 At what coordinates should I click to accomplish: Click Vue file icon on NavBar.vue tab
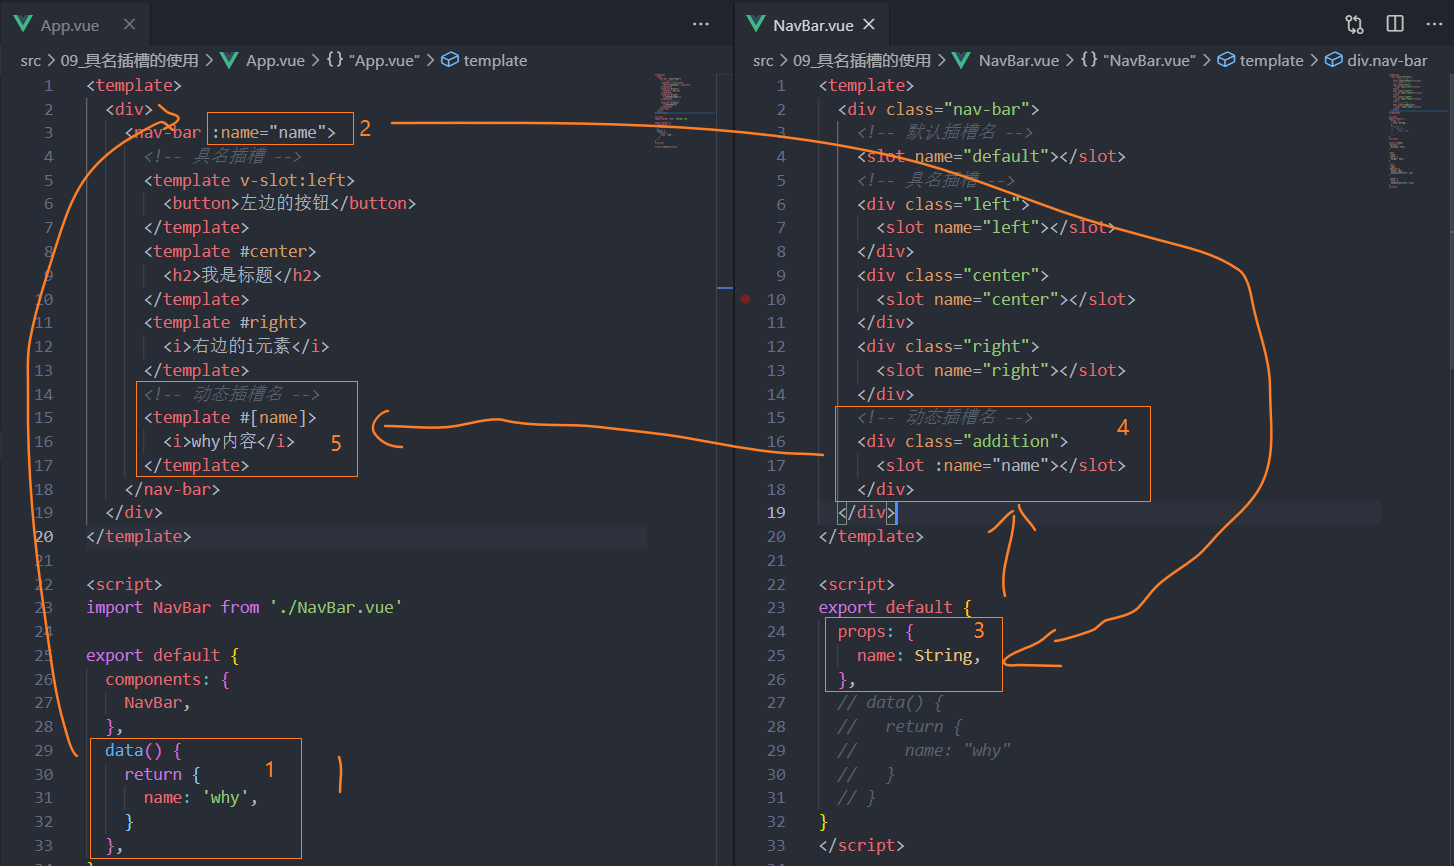755,24
